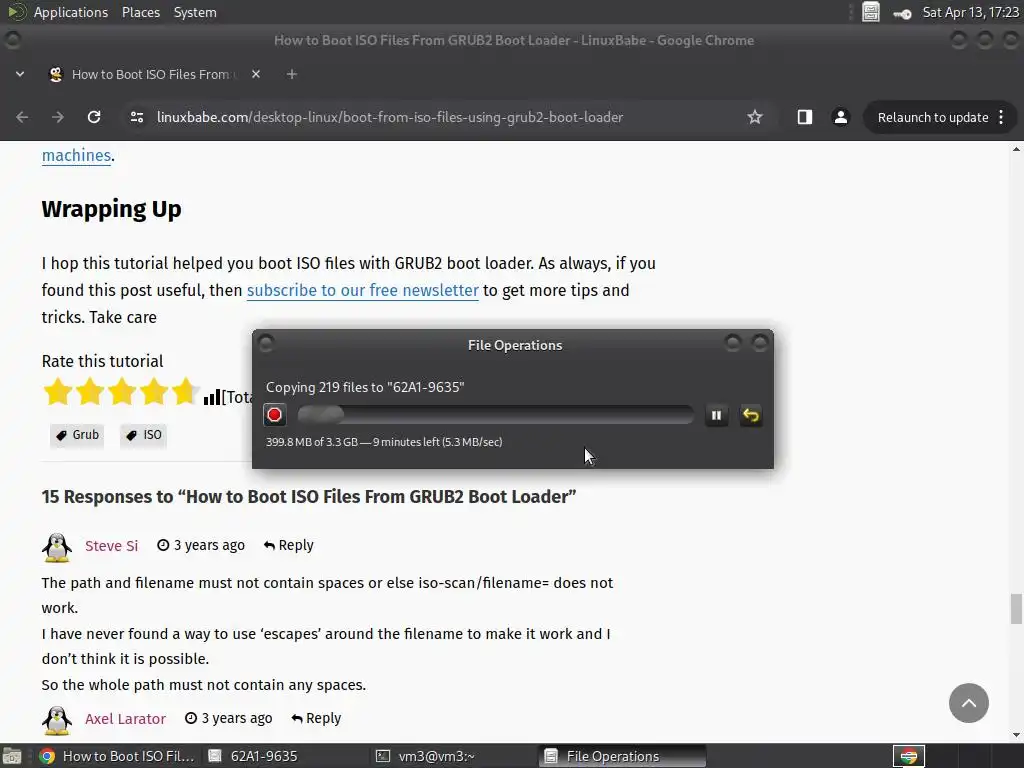Reply to Axel Larator's comment
The width and height of the screenshot is (1024, 768).
(x=316, y=718)
